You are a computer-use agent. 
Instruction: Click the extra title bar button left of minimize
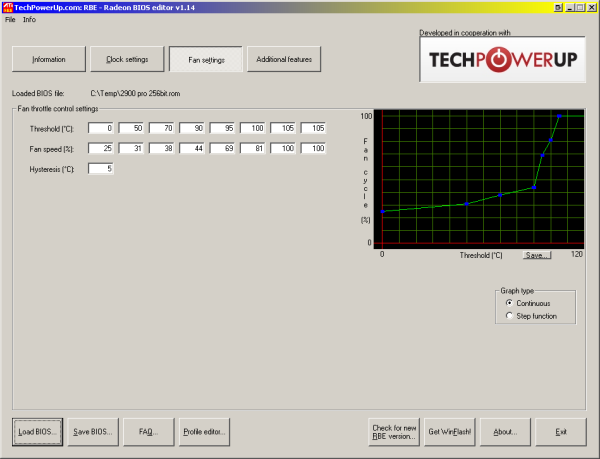[558, 7]
